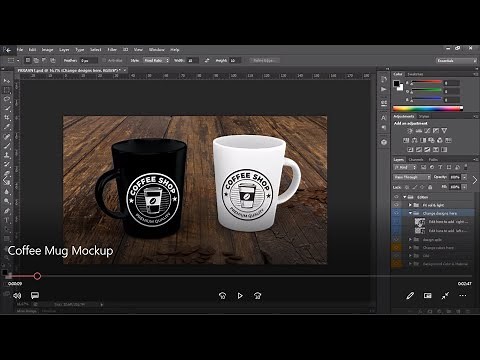Switch to the Channels tab
Screen dimensions: 480x360
pyautogui.click(x=416, y=159)
